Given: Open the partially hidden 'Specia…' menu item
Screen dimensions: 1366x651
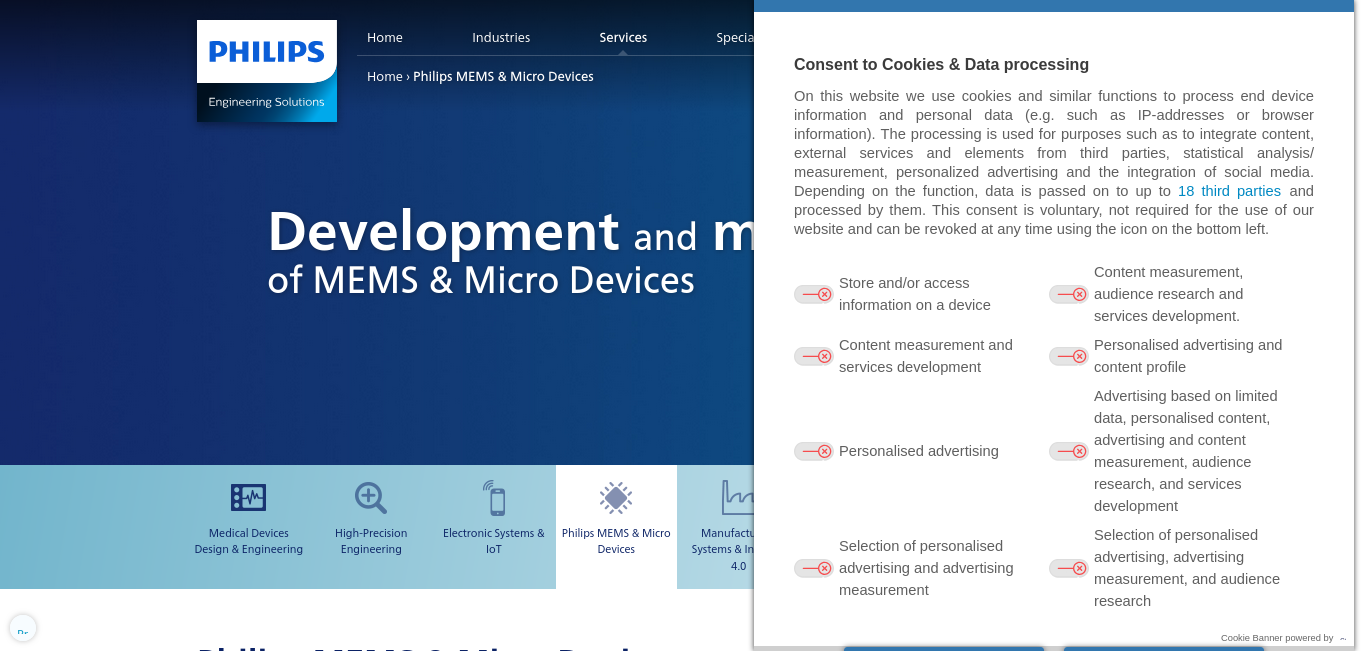Looking at the screenshot, I should click(x=735, y=37).
